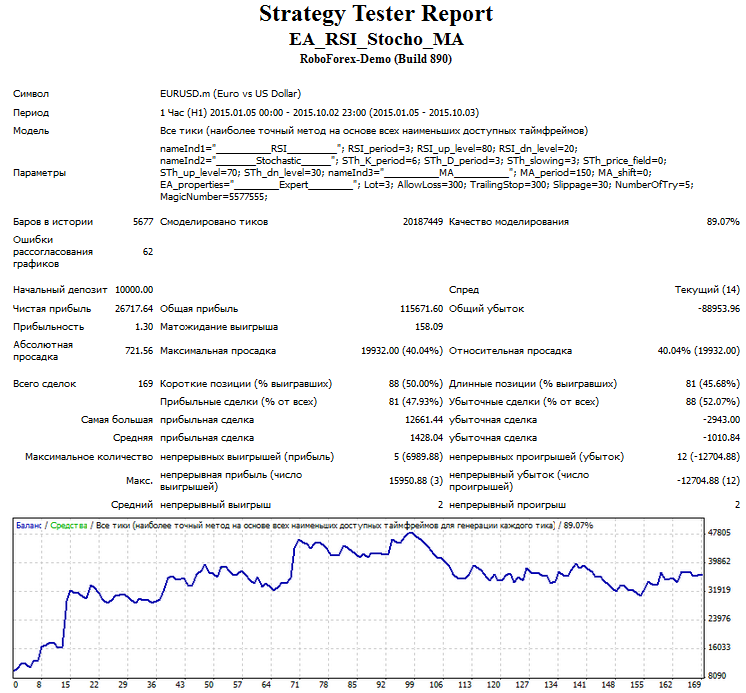
Task: Click the 'Максимальная просадка' label
Action: 218,351
